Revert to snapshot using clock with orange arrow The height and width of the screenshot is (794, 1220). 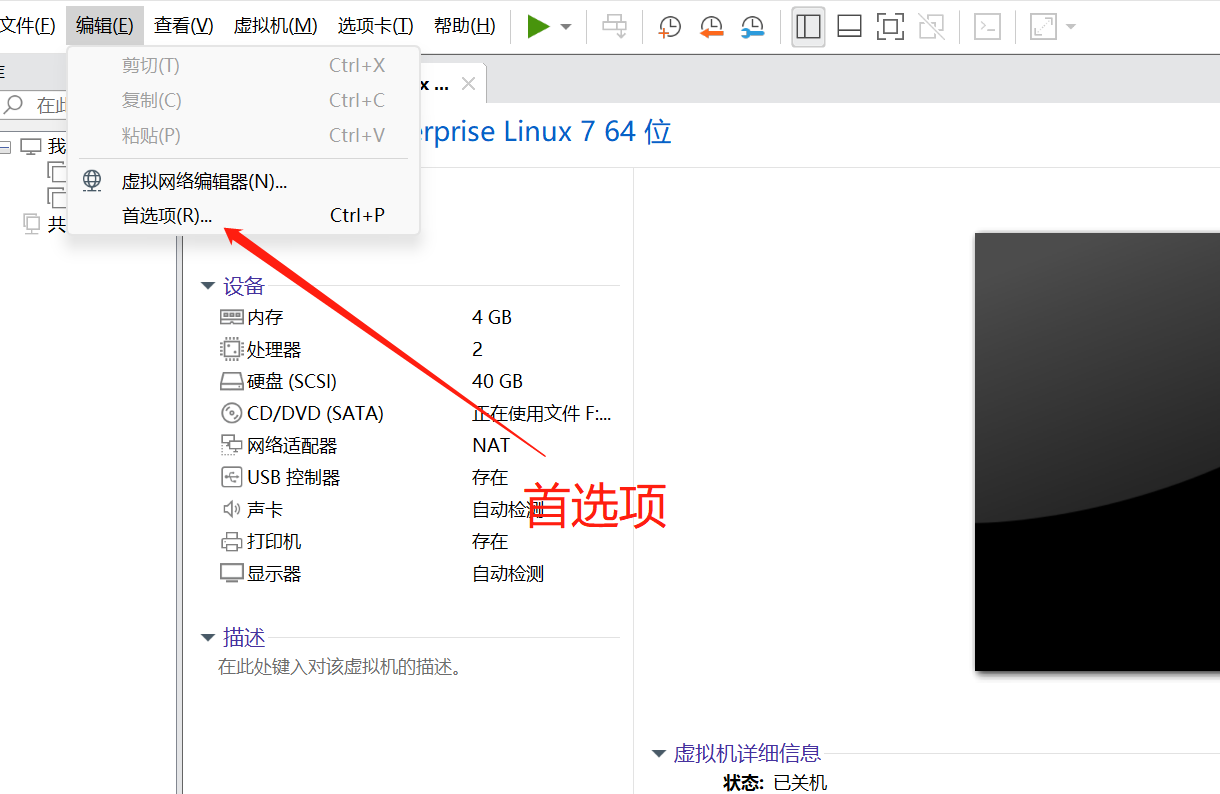[711, 26]
